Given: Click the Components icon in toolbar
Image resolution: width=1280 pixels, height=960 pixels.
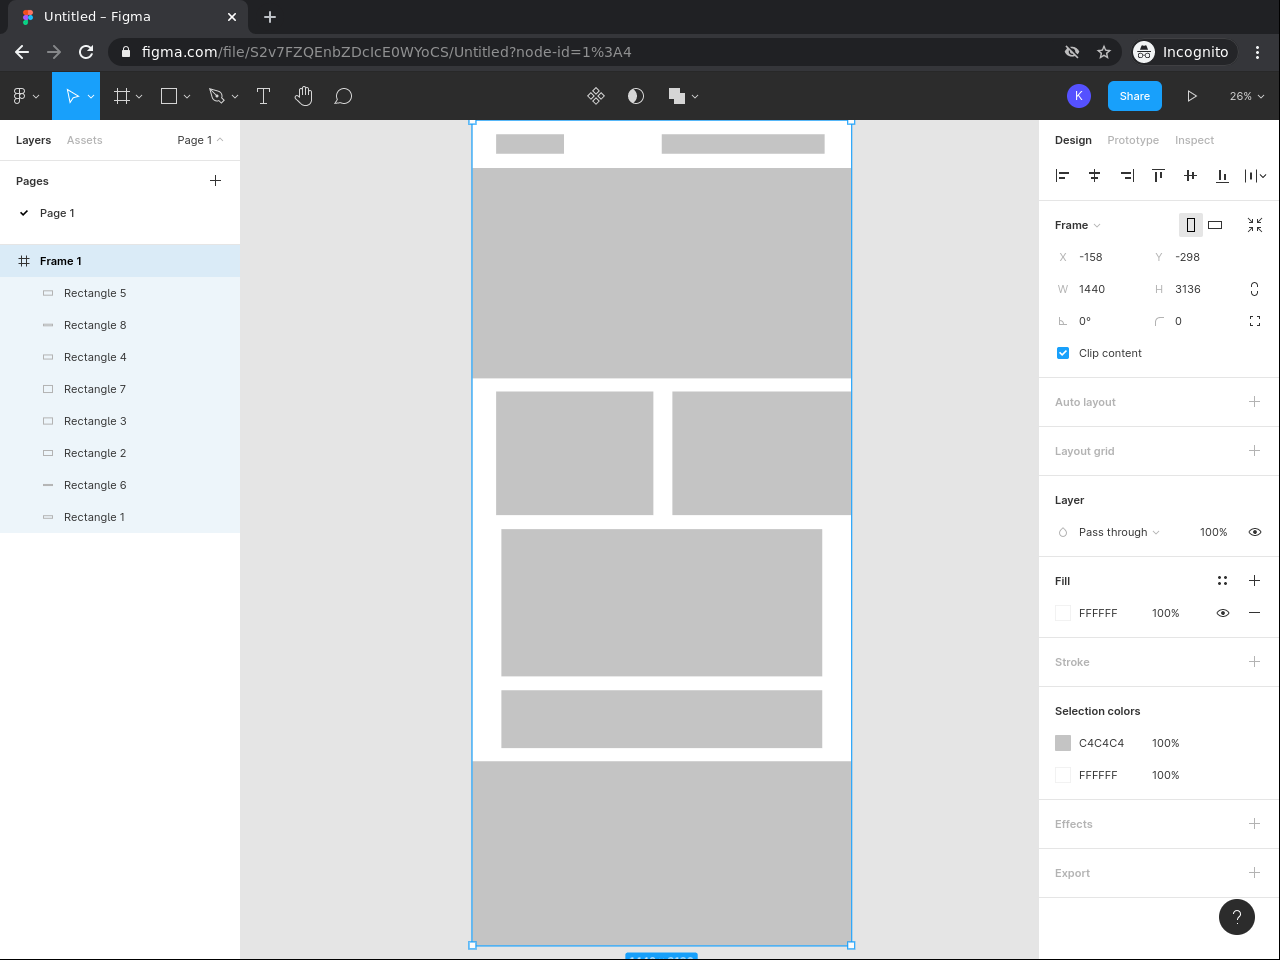Looking at the screenshot, I should [596, 96].
